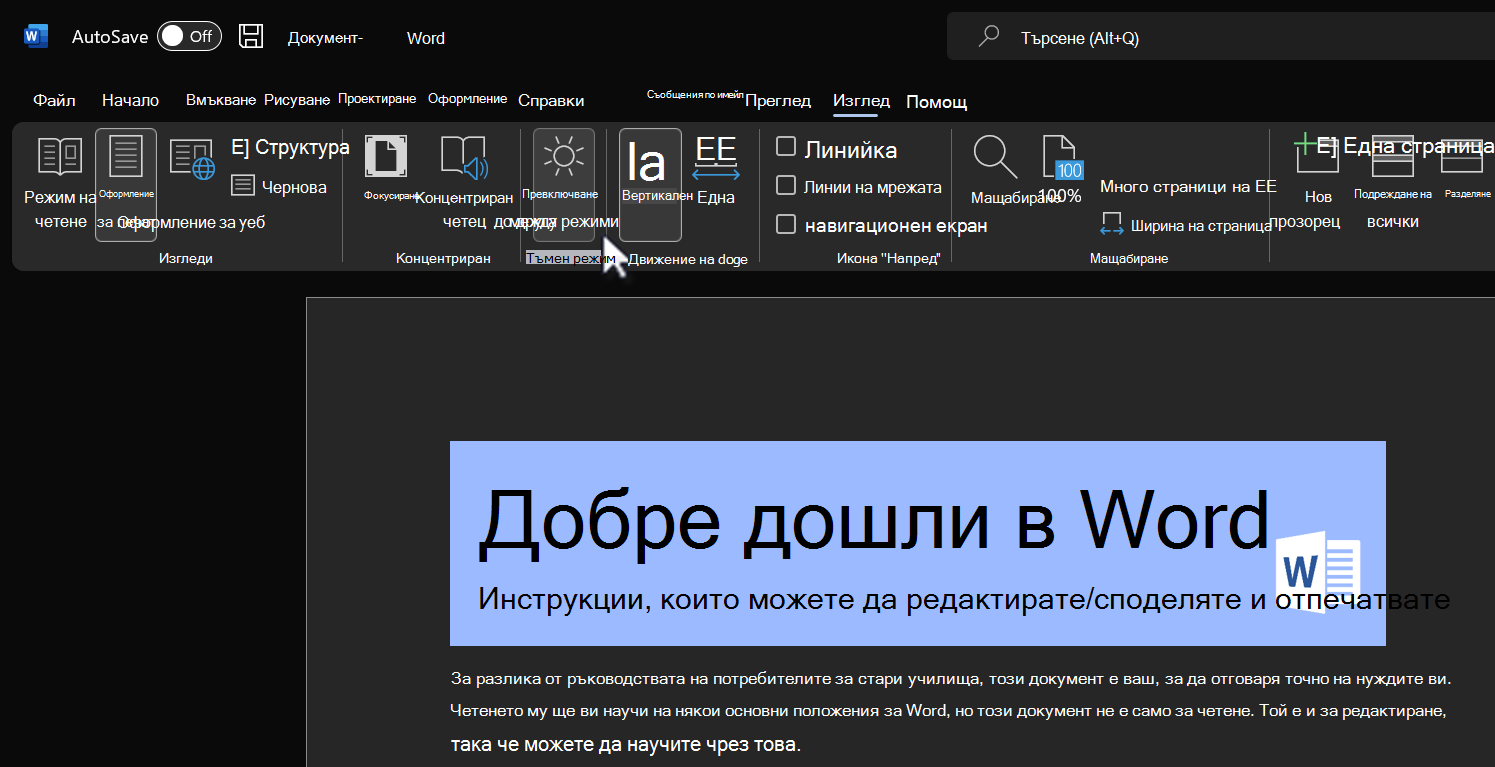The width and height of the screenshot is (1495, 767).
Task: Select Една side-to-side page movement
Action: click(716, 170)
